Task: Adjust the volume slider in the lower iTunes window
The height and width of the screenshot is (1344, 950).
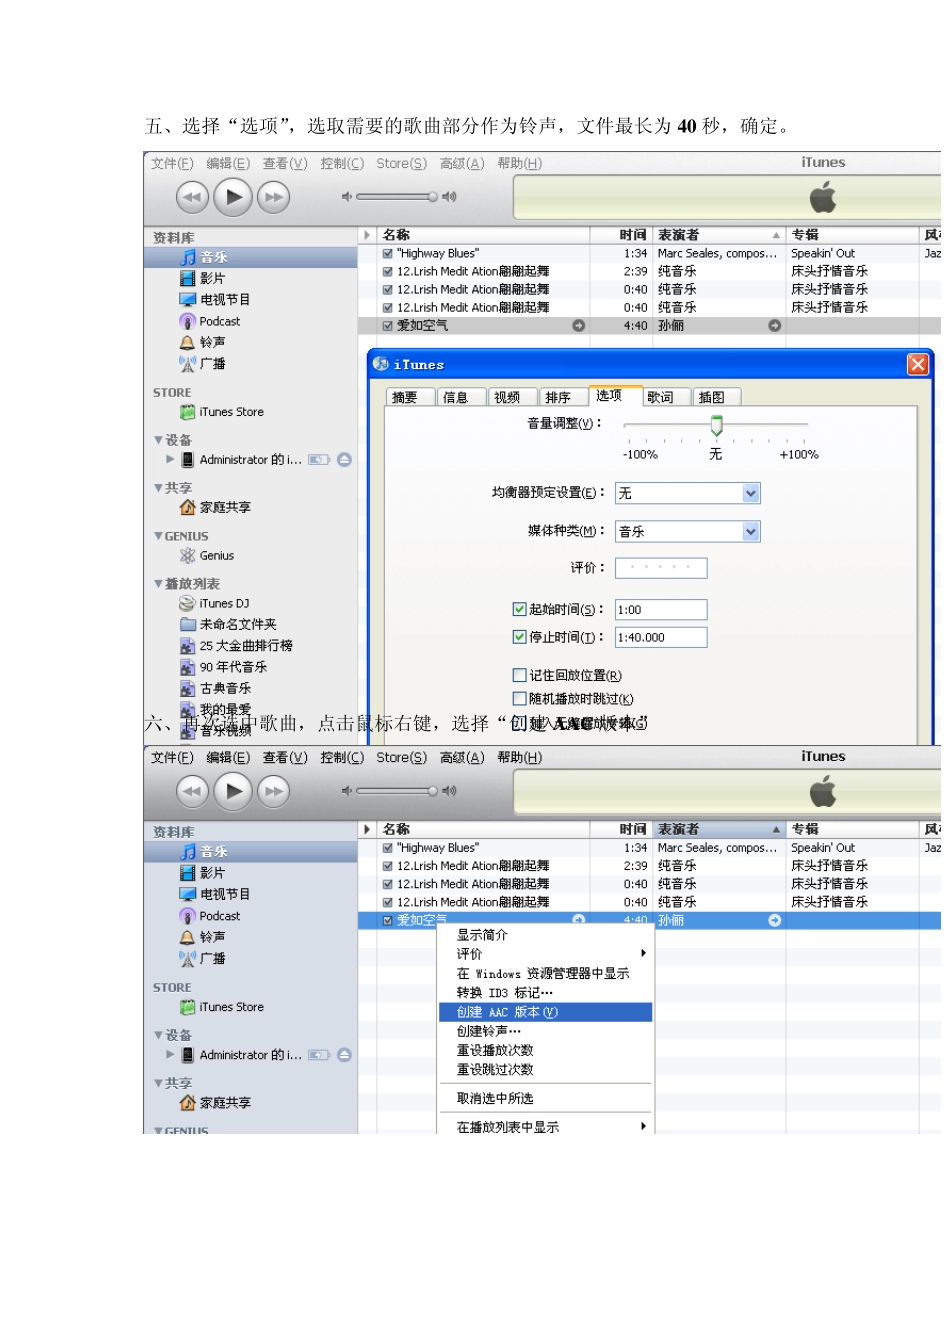Action: [395, 791]
